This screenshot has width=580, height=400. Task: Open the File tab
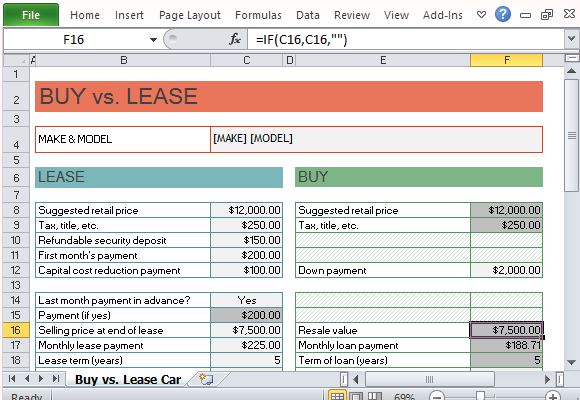pyautogui.click(x=31, y=15)
